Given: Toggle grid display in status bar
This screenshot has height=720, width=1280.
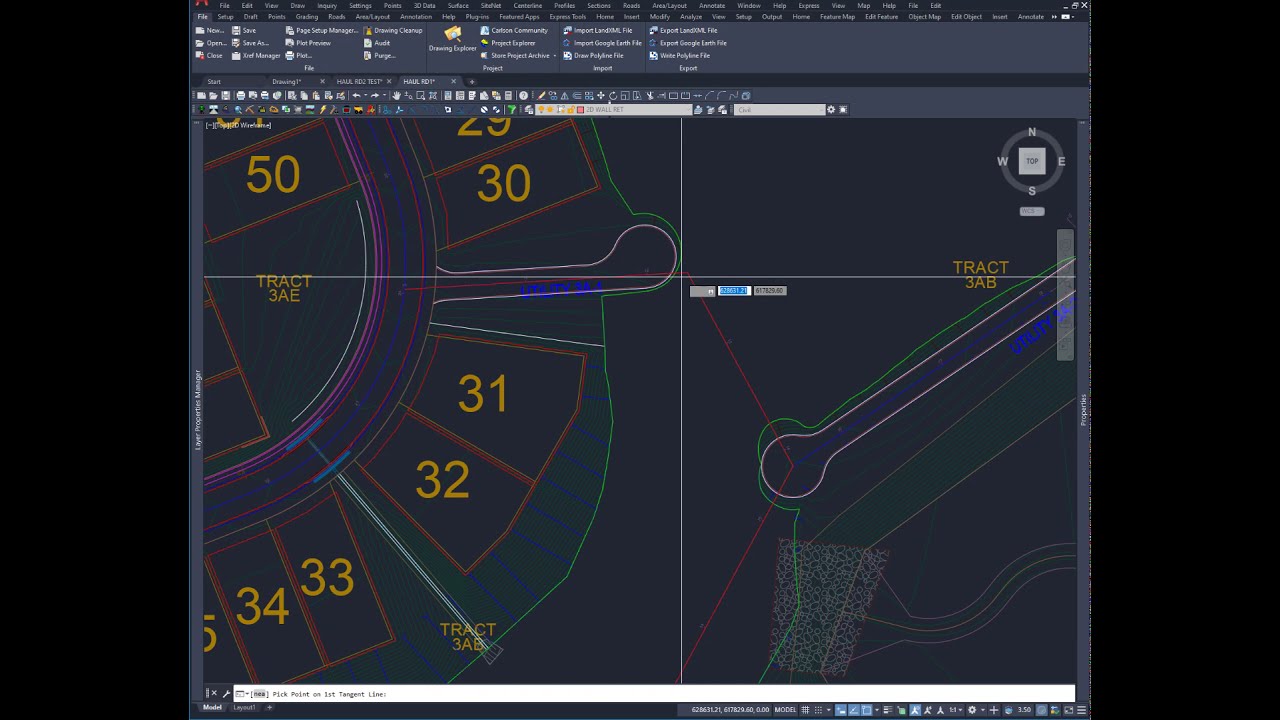Looking at the screenshot, I should pos(806,710).
